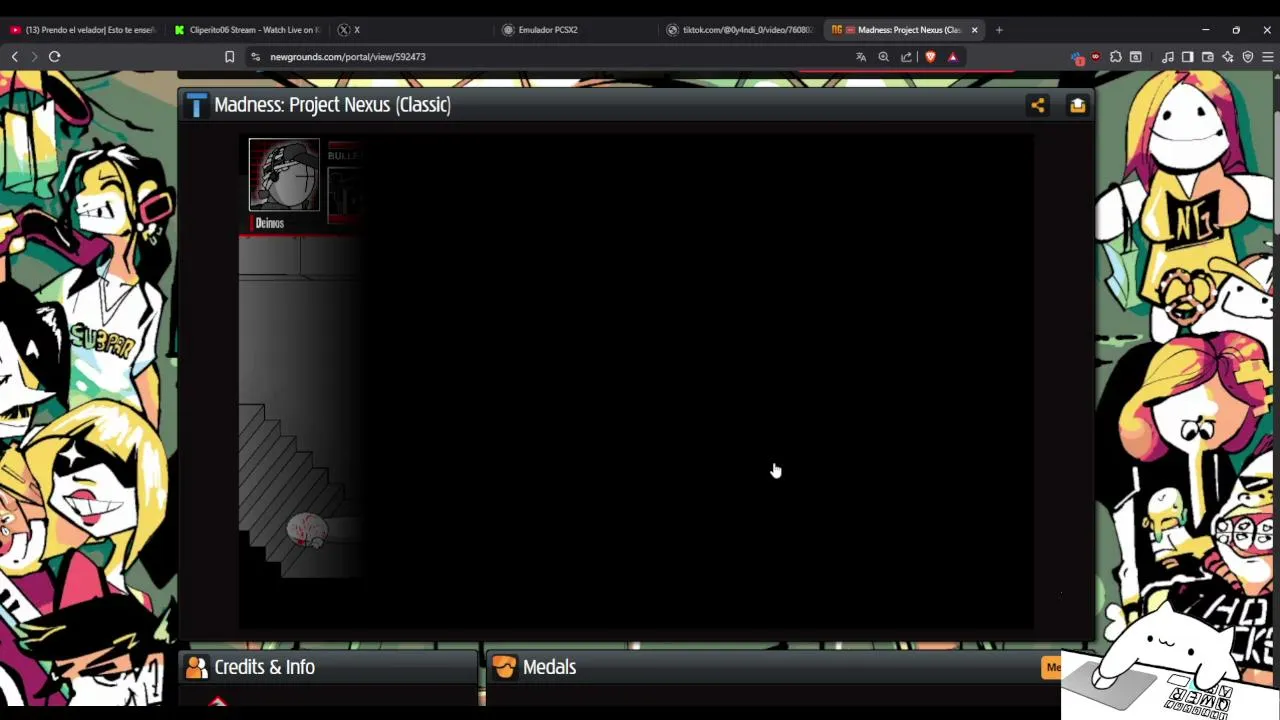The image size is (1280, 720).
Task: Open the Leo AI sparkle icon
Action: (1228, 57)
